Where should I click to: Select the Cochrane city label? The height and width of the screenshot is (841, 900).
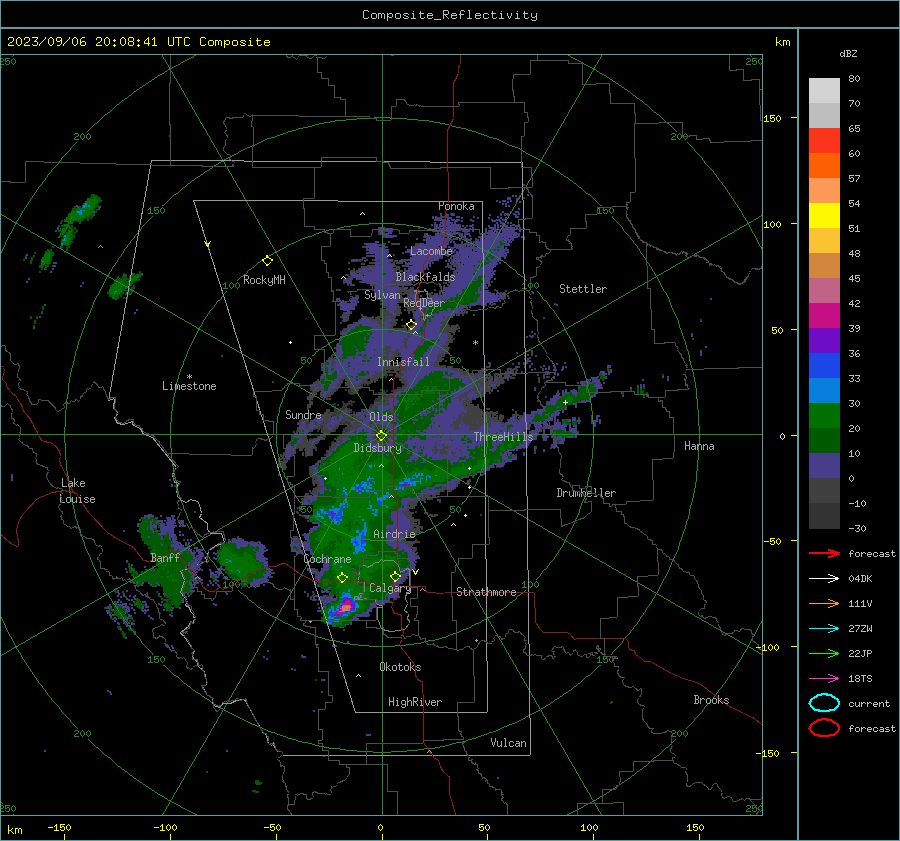click(x=327, y=559)
